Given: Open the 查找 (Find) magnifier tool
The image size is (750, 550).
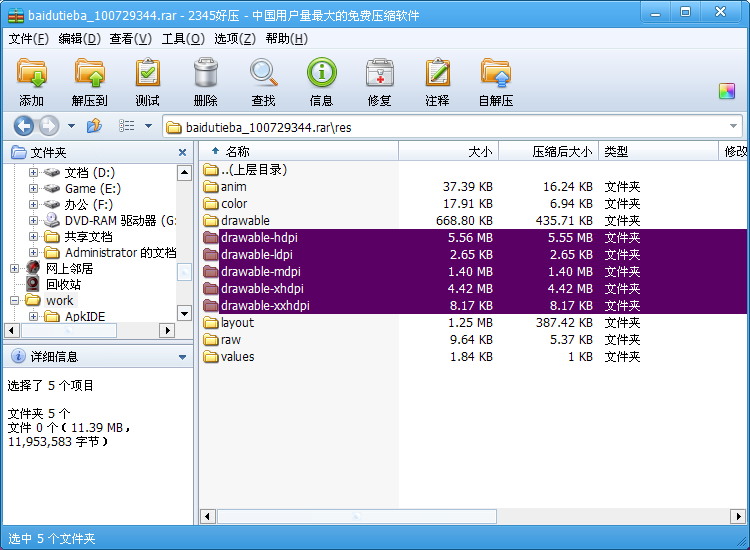Looking at the screenshot, I should pos(263,75).
